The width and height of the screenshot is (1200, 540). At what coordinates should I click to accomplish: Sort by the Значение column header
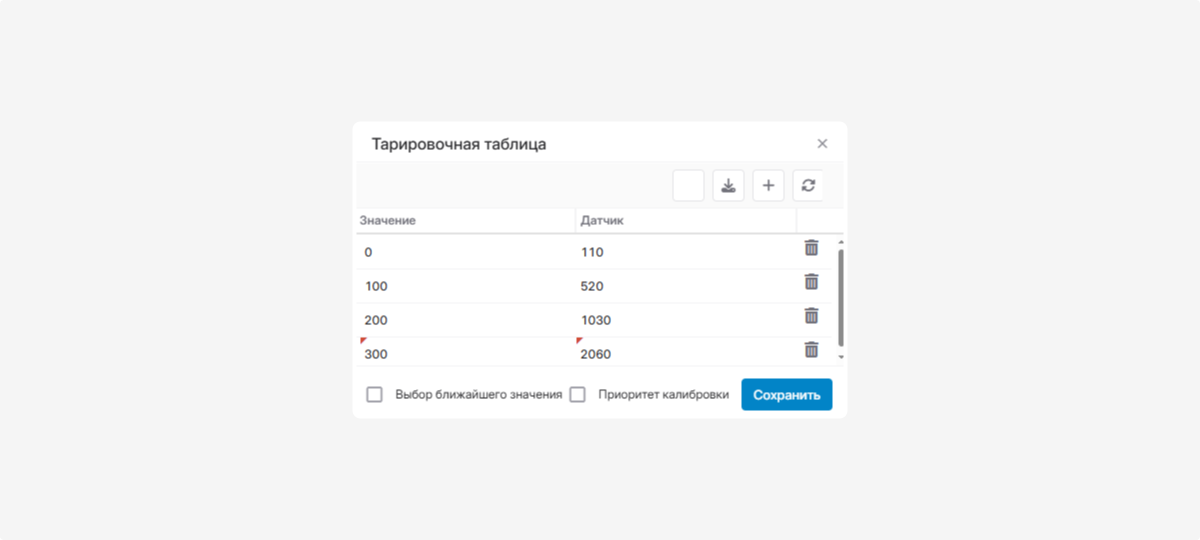click(466, 220)
